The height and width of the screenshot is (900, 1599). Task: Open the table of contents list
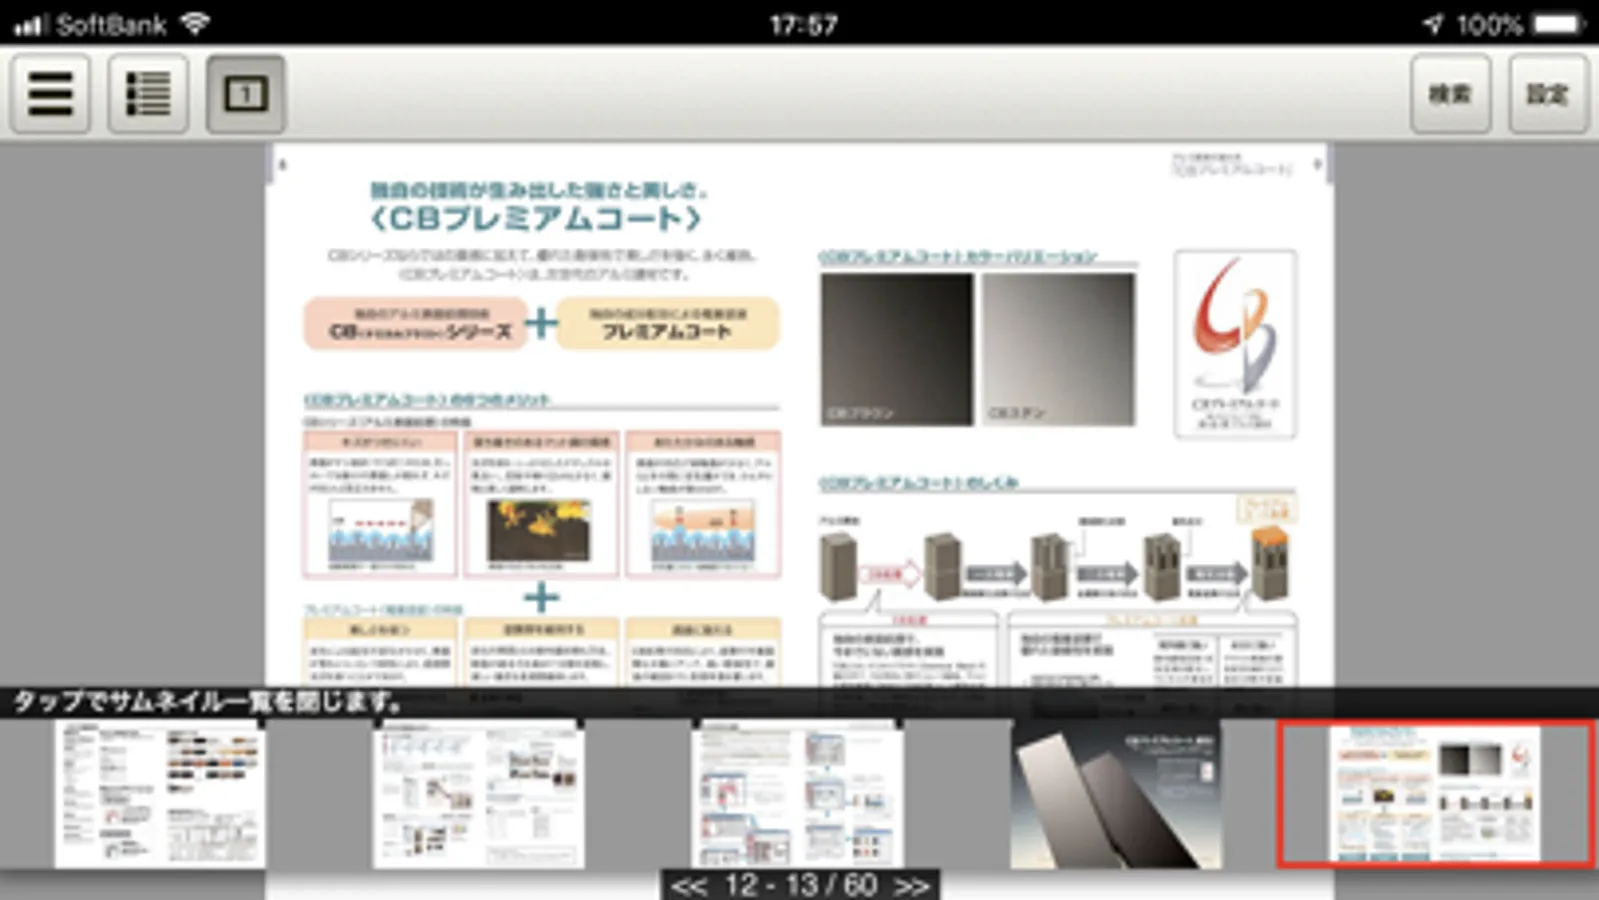pos(148,94)
